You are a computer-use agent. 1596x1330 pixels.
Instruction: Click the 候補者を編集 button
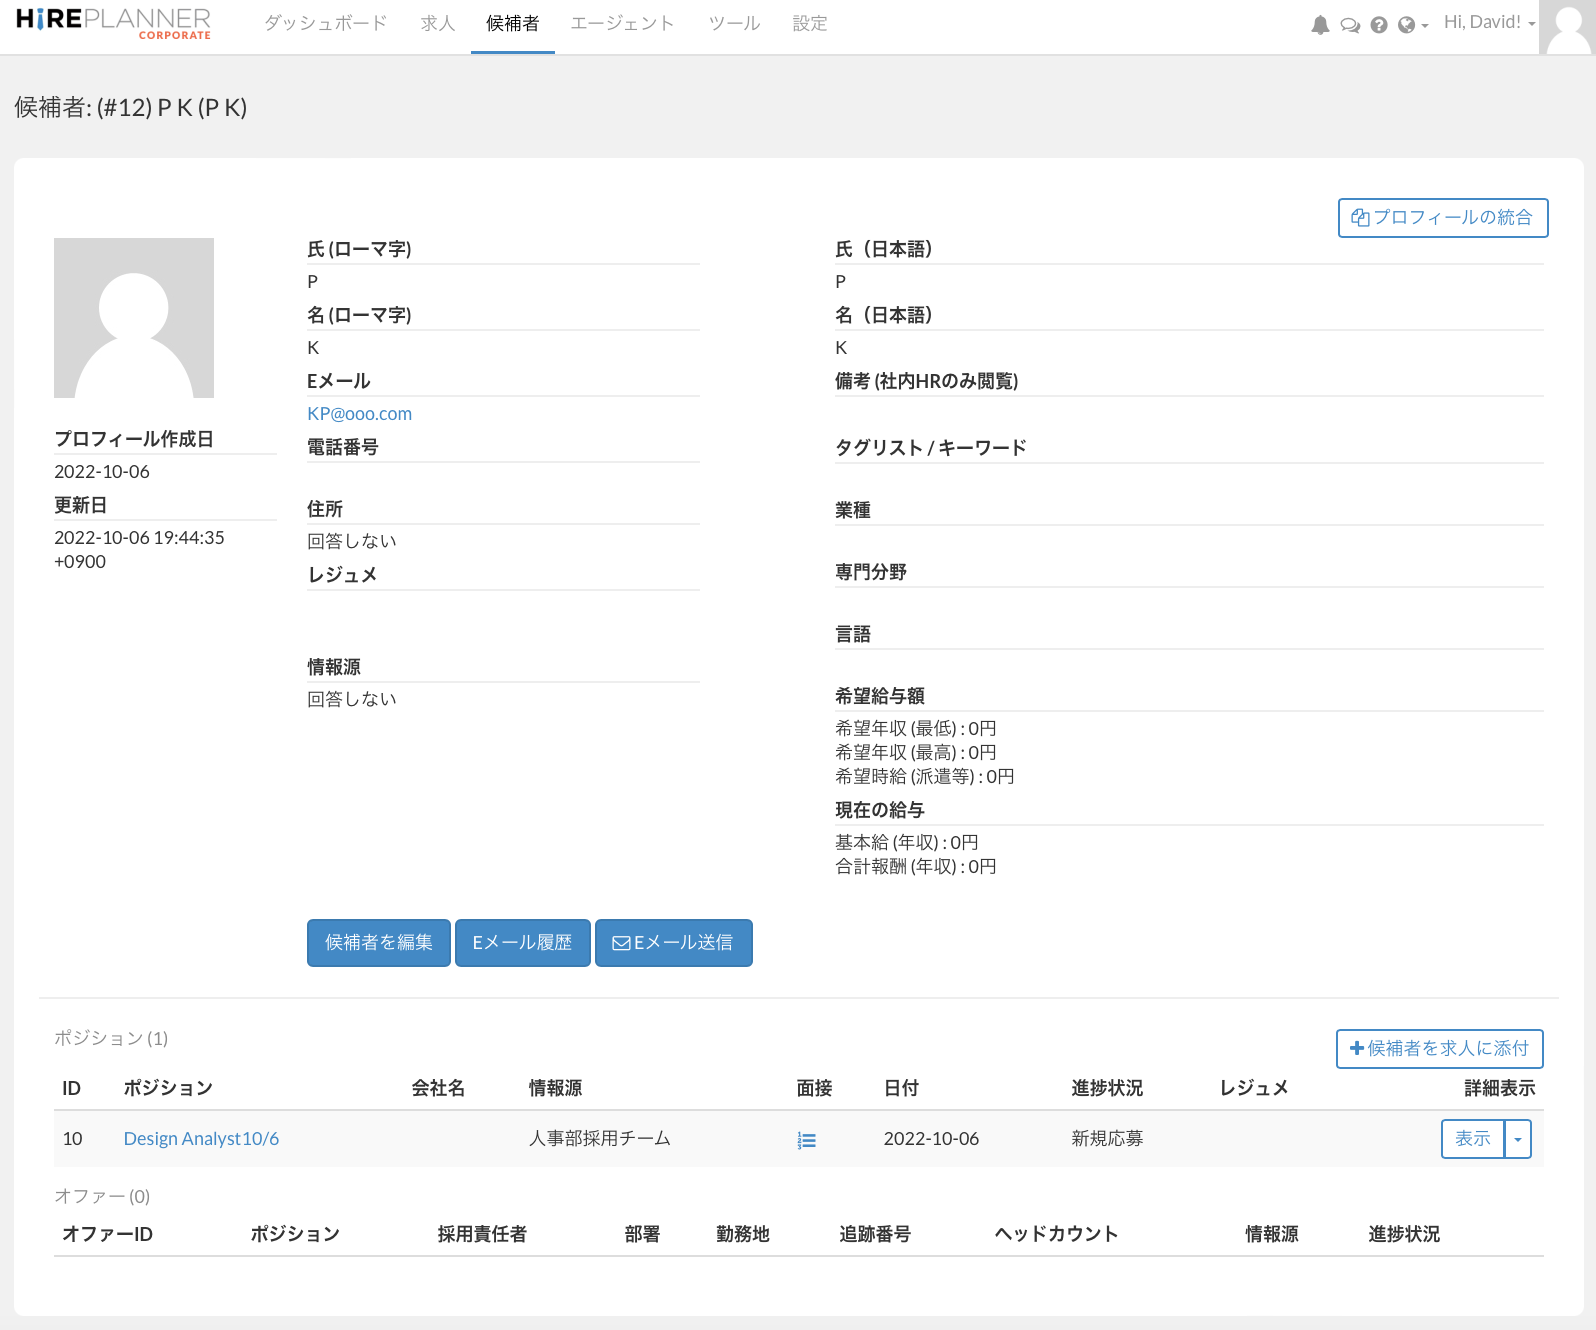379,943
